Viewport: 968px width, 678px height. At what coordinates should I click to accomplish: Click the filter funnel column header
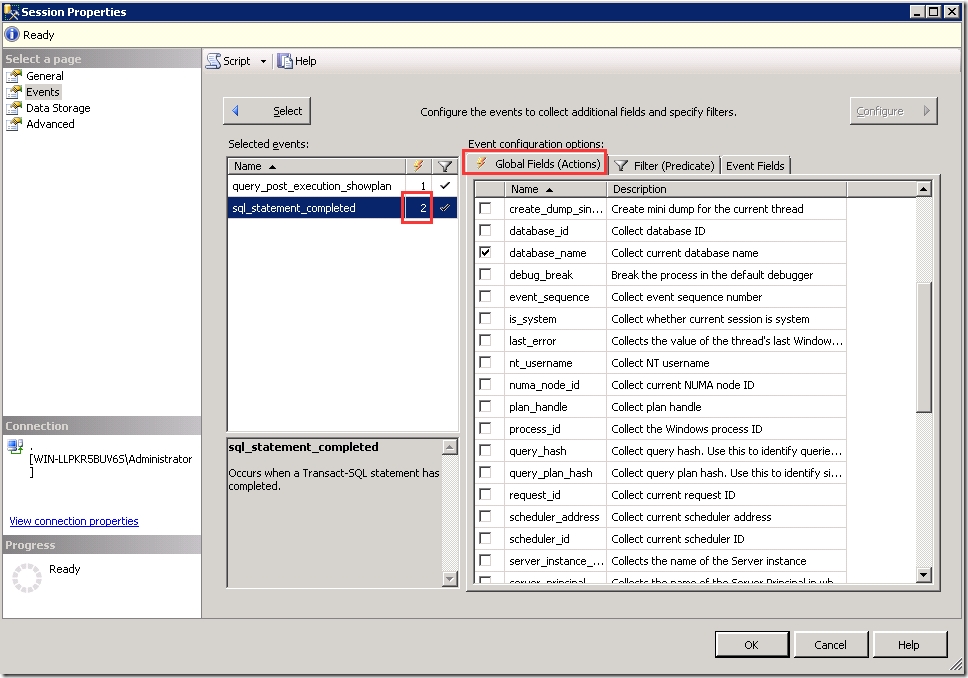pyautogui.click(x=444, y=166)
